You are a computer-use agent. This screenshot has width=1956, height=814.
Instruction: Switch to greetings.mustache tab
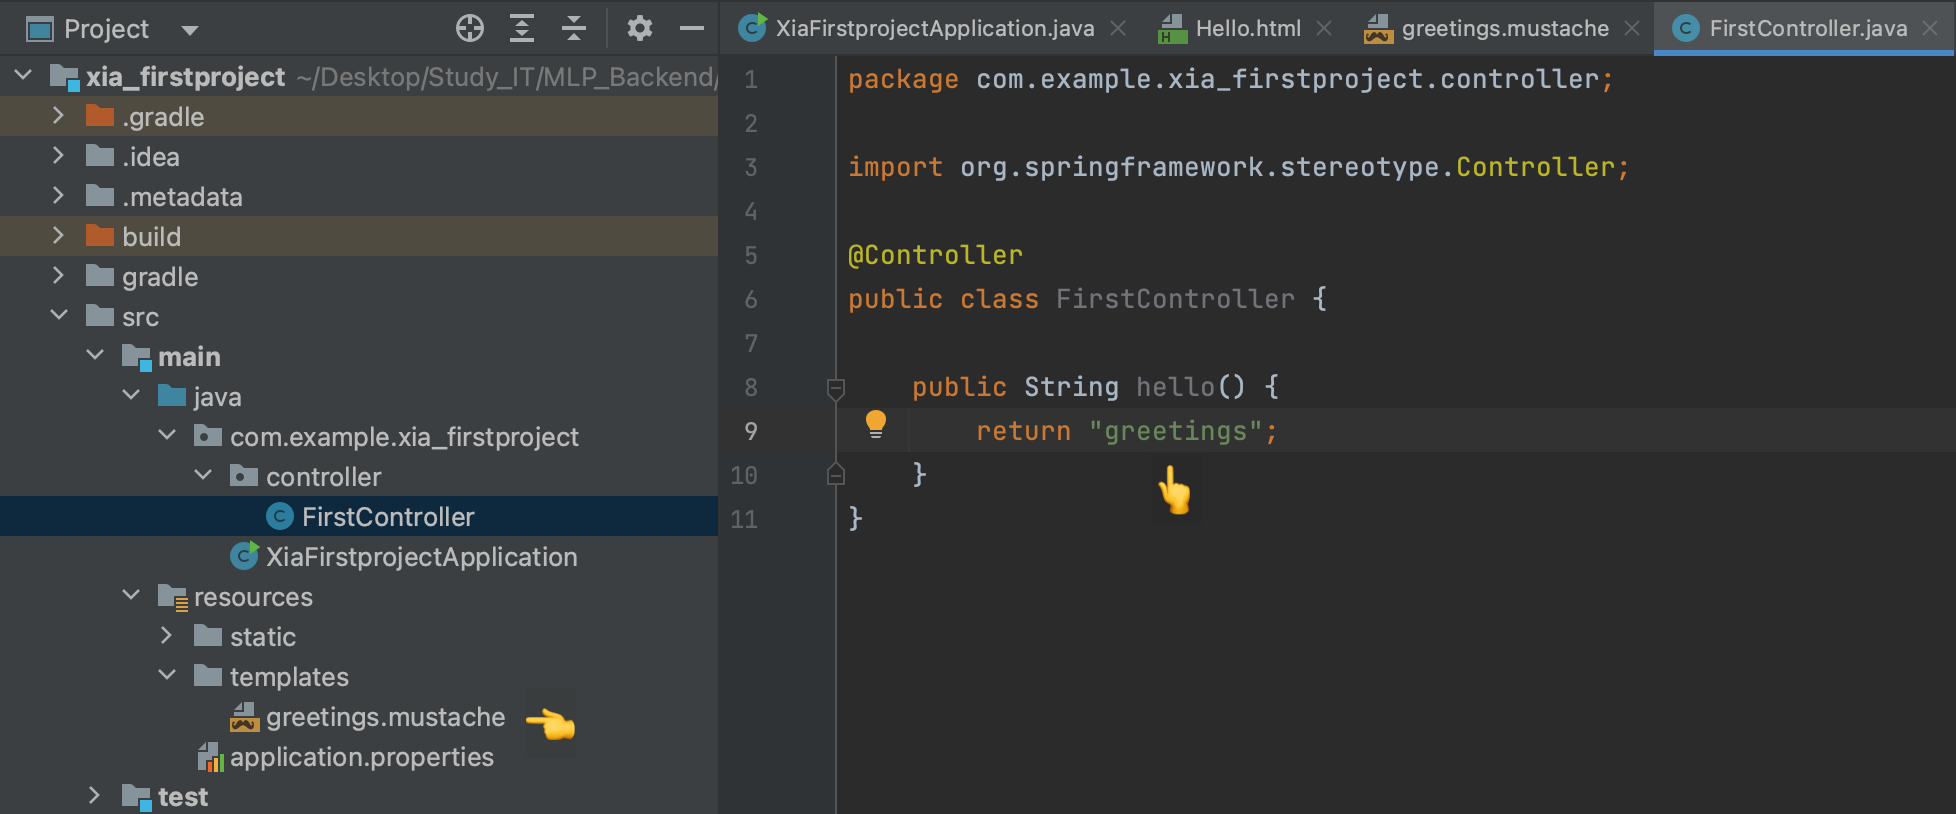[1505, 28]
